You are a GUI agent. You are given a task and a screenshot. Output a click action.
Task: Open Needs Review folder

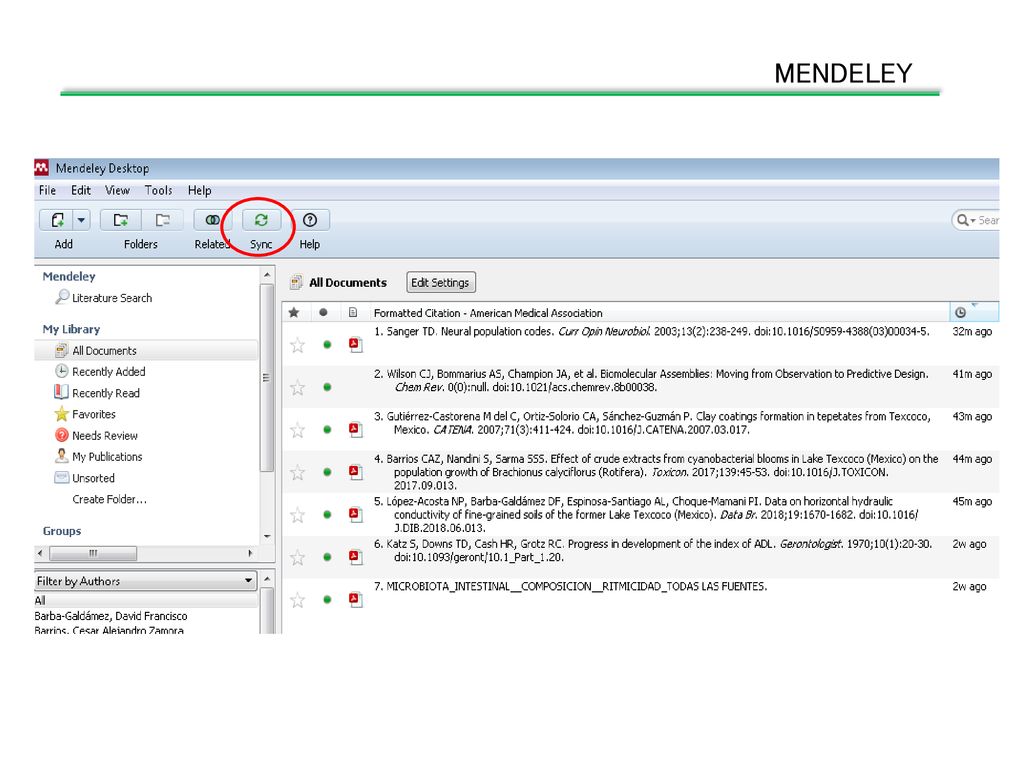coord(104,436)
